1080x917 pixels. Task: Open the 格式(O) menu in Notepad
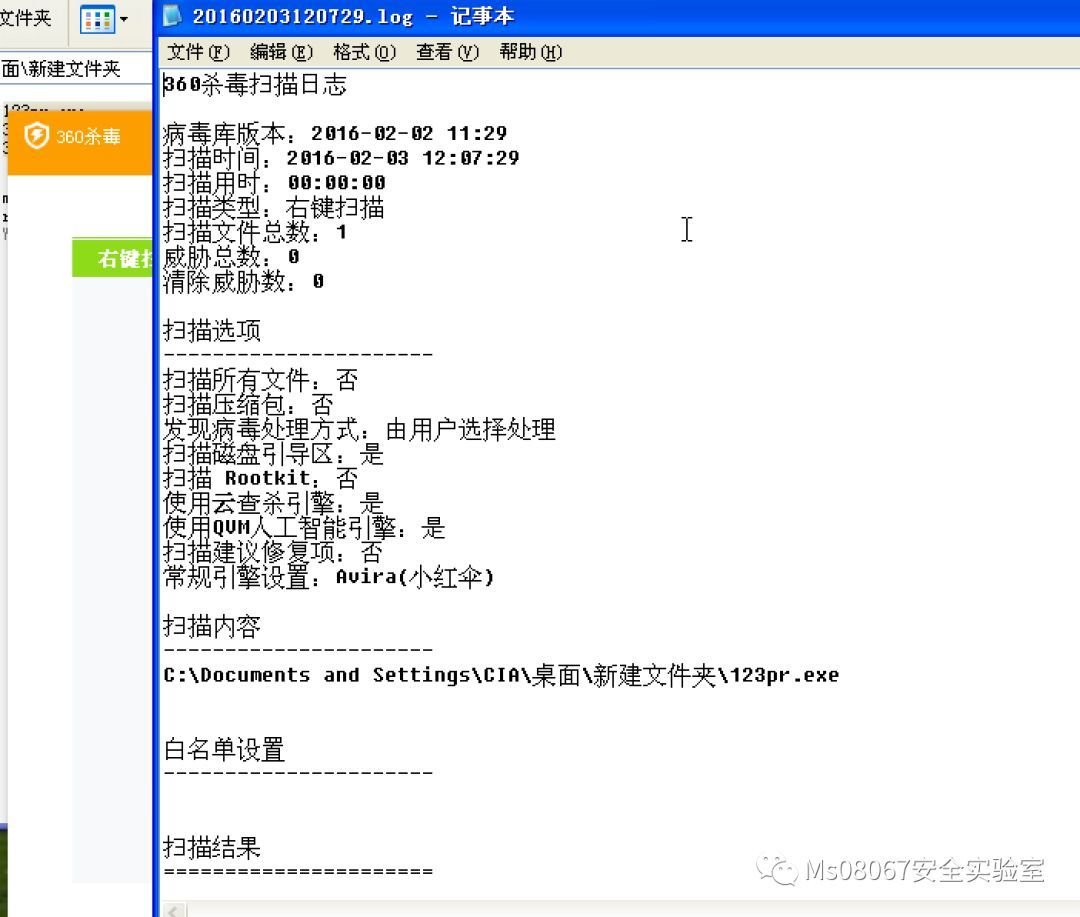tap(364, 52)
